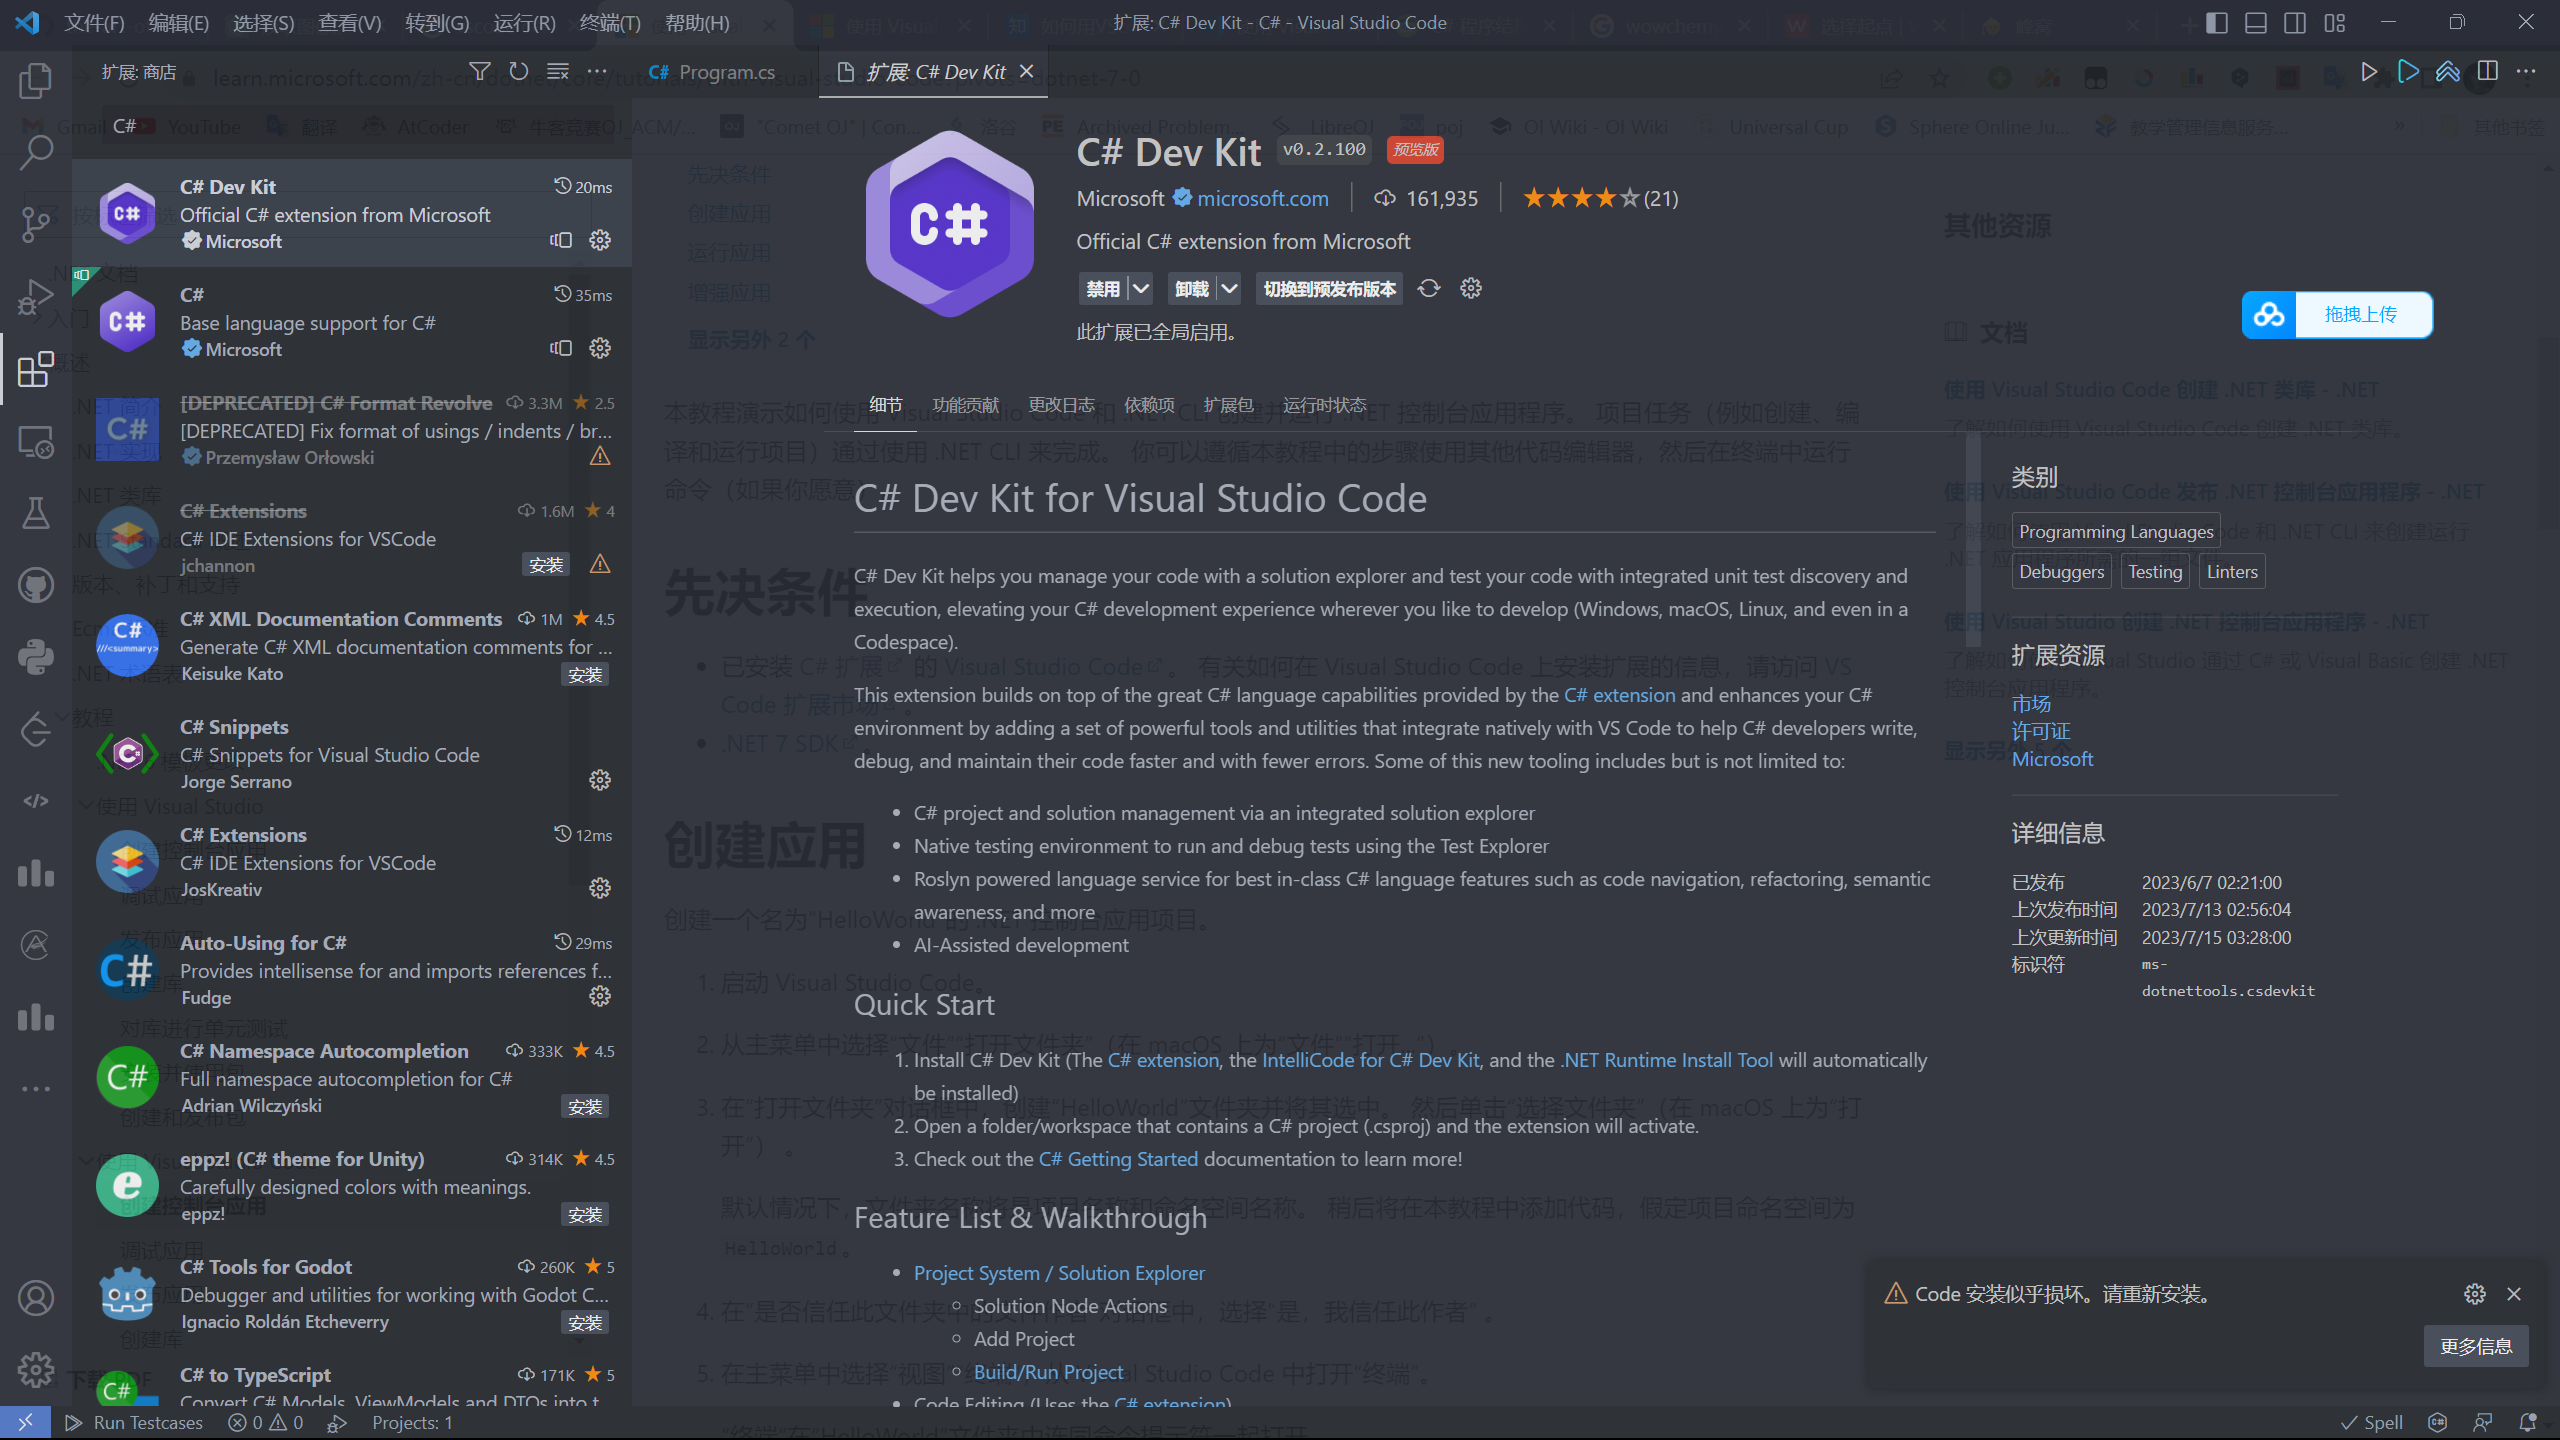Open the Search view in the activity bar
The width and height of the screenshot is (2560, 1440).
36,152
